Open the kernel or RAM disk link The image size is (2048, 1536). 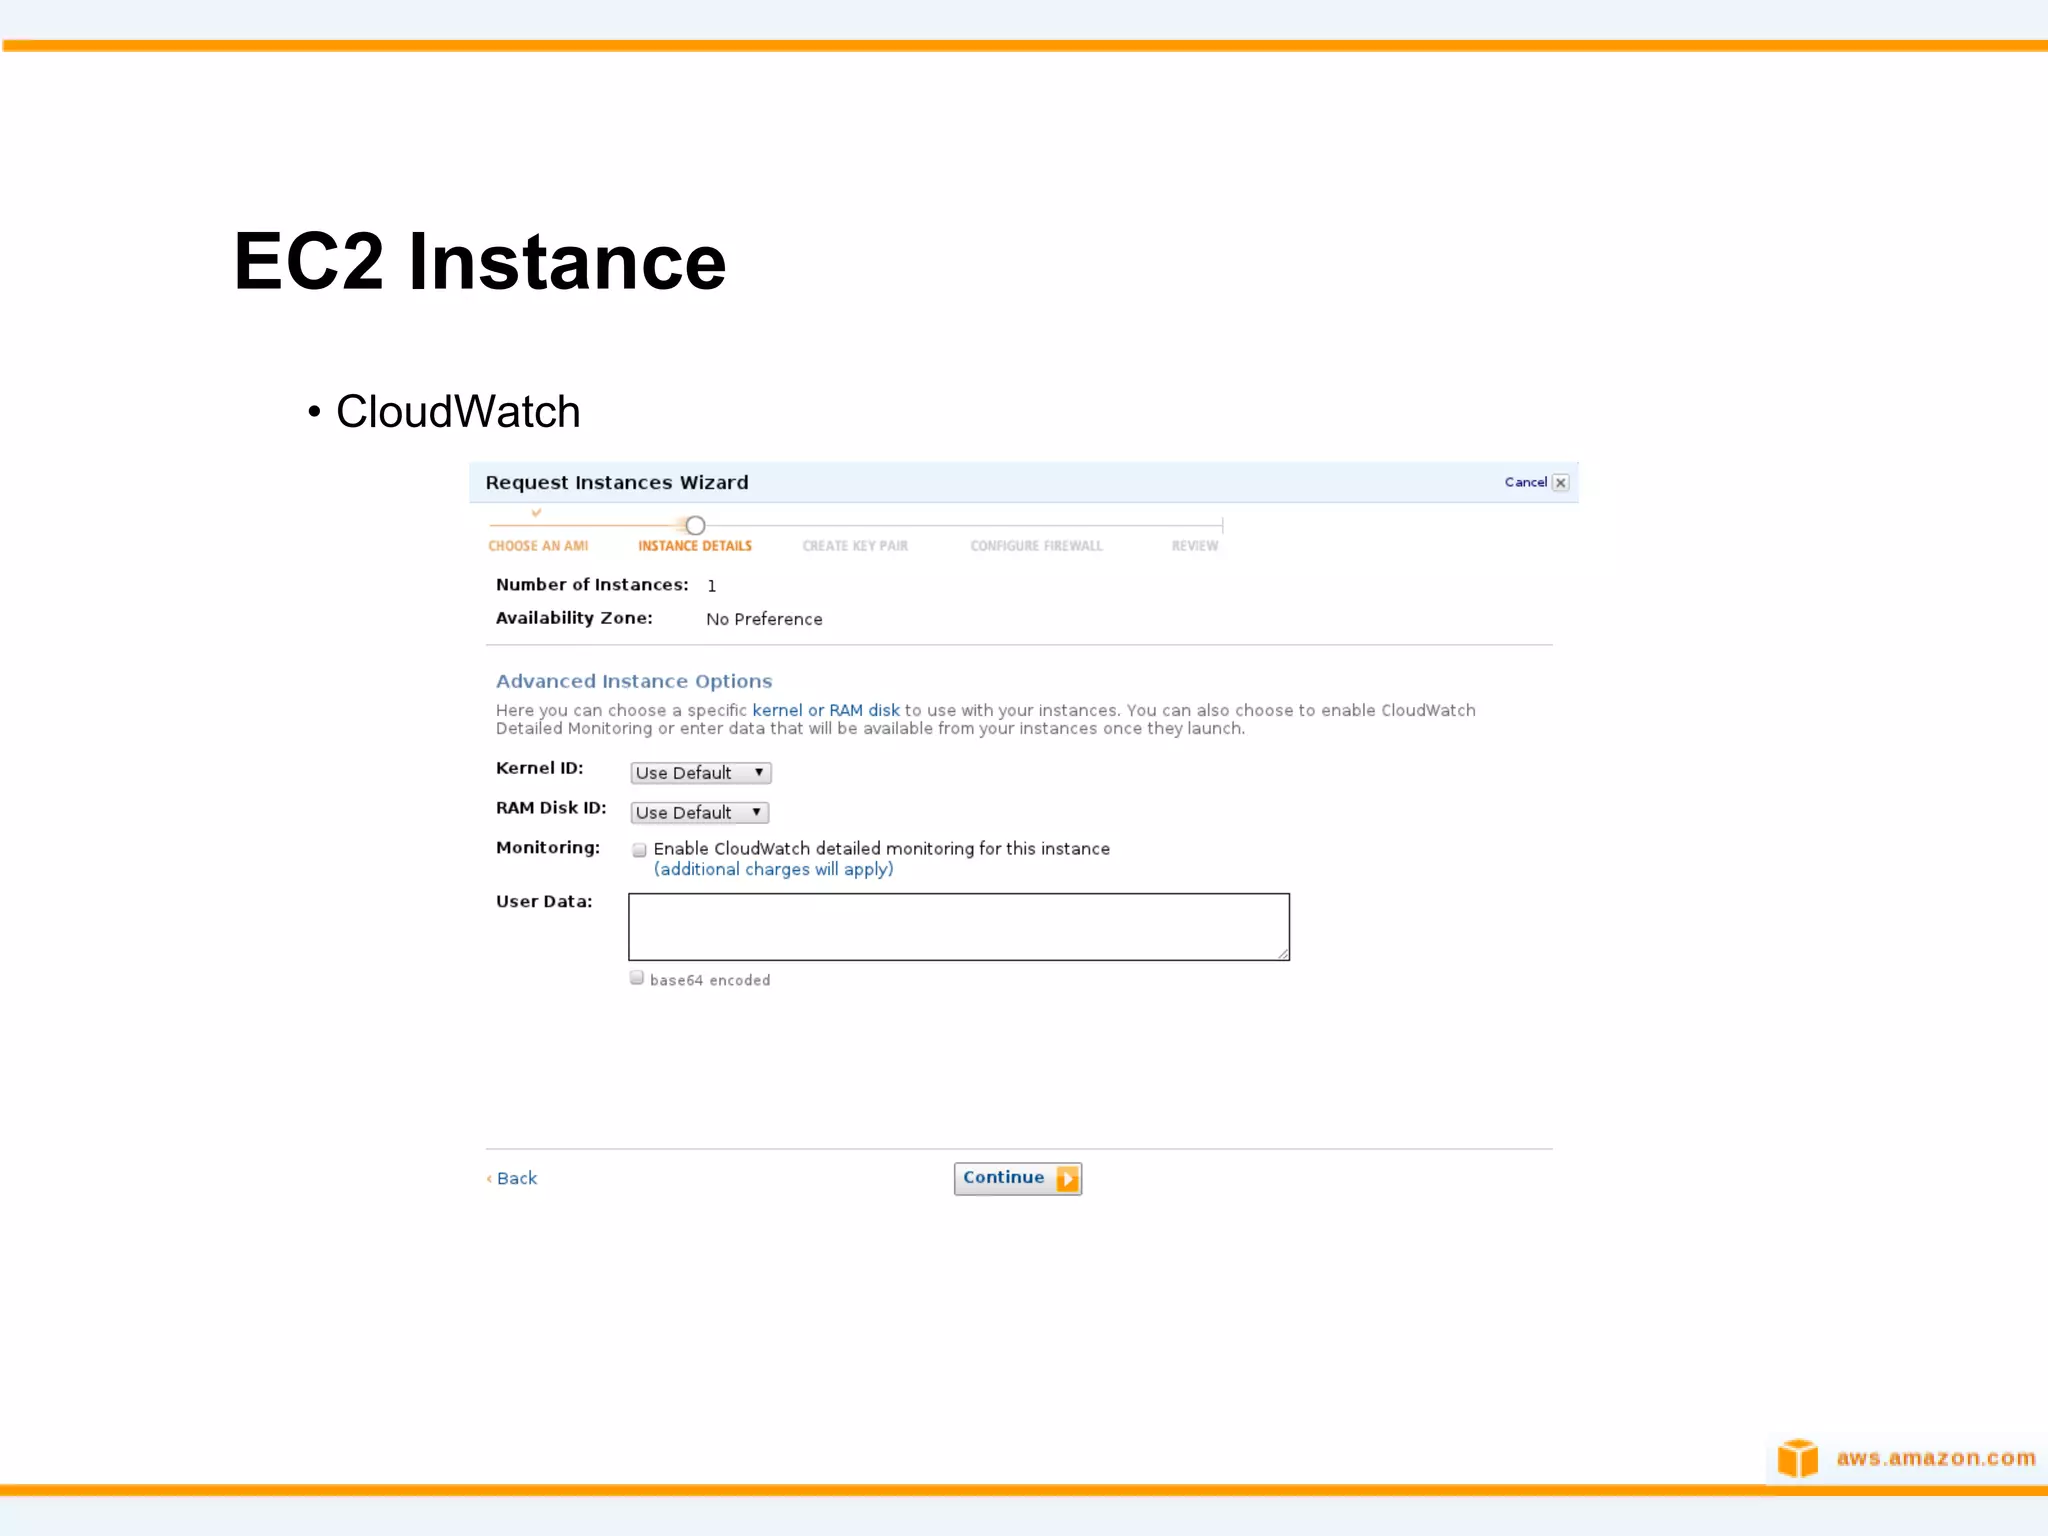[x=826, y=710]
